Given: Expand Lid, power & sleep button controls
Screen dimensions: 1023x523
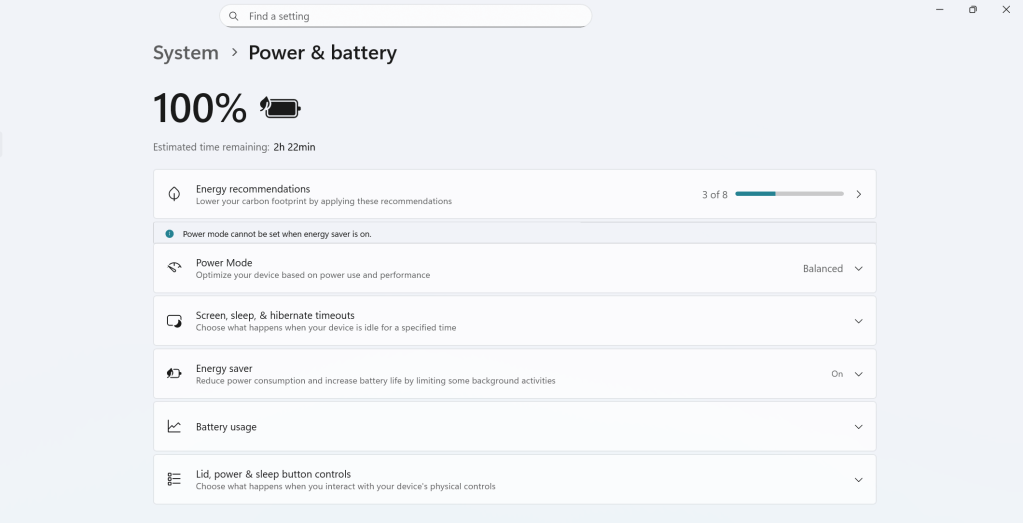Looking at the screenshot, I should (859, 480).
